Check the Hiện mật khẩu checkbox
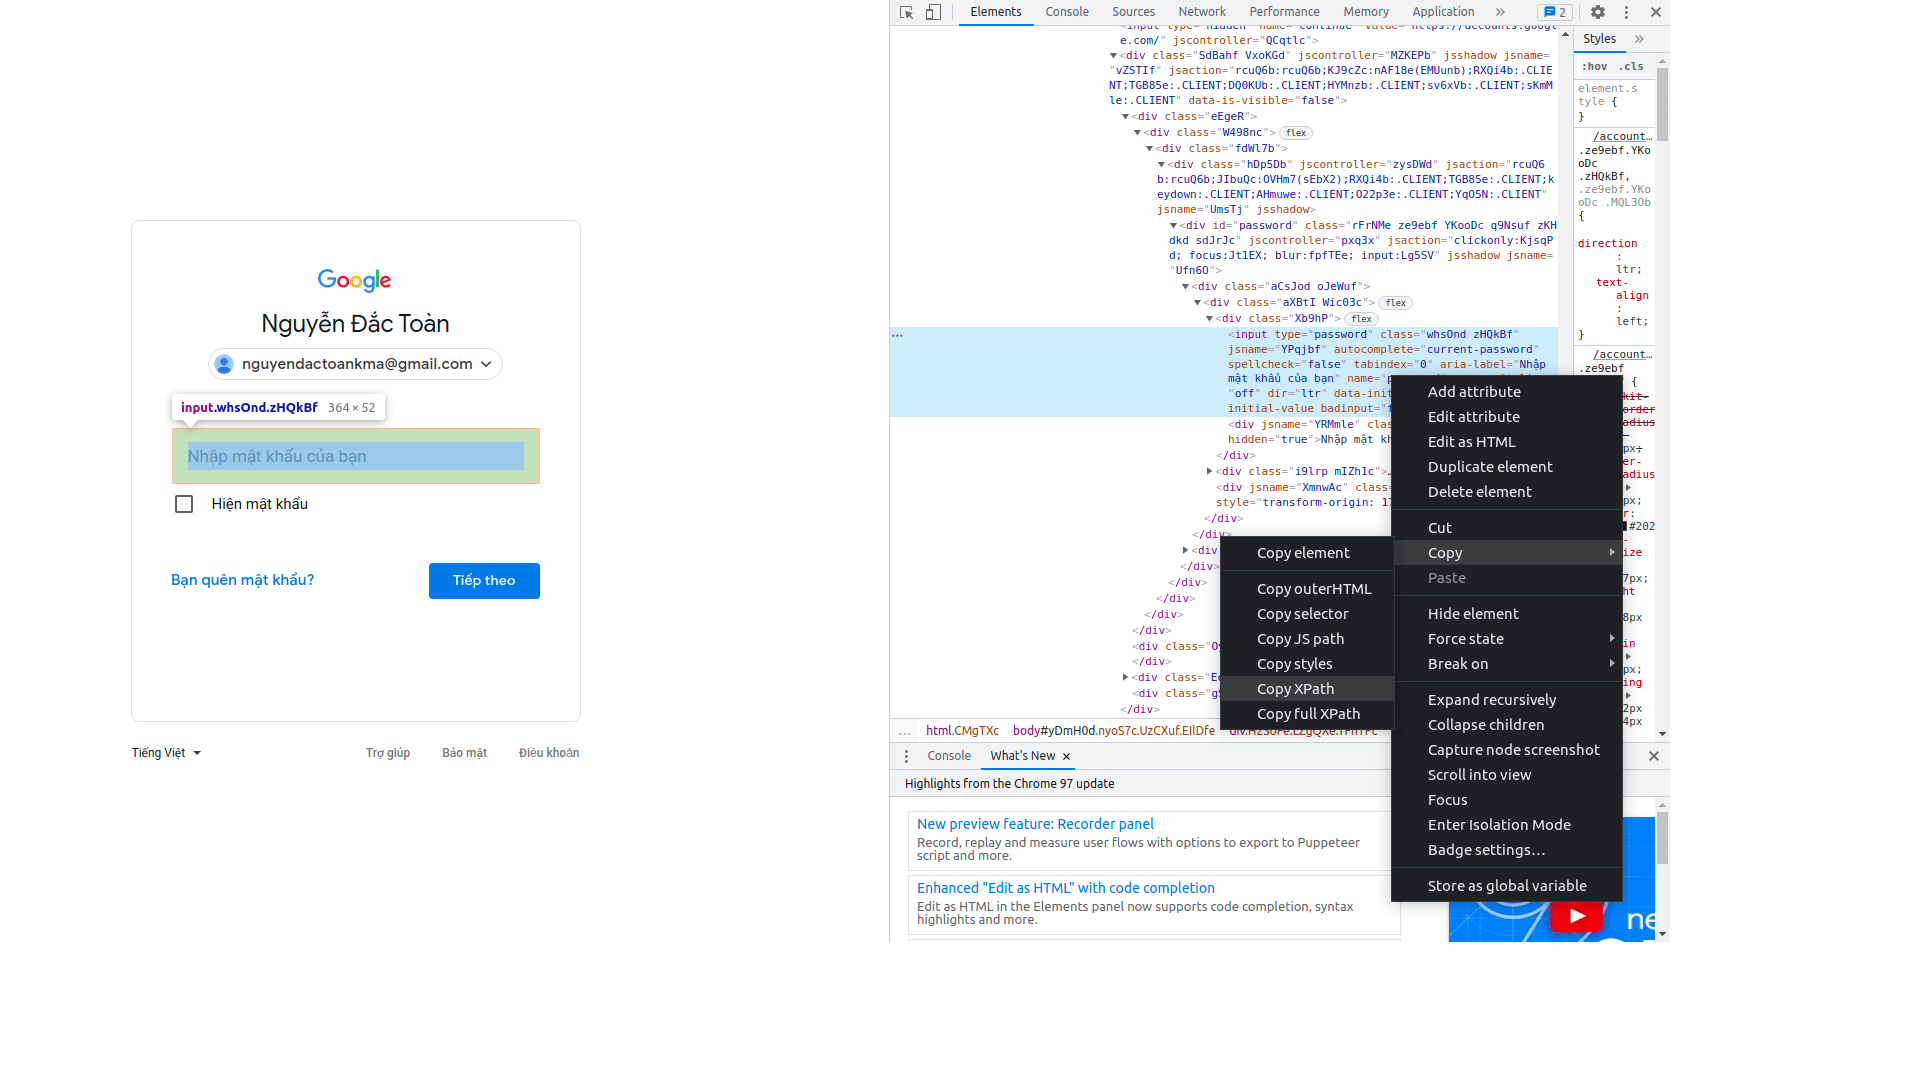 [184, 504]
